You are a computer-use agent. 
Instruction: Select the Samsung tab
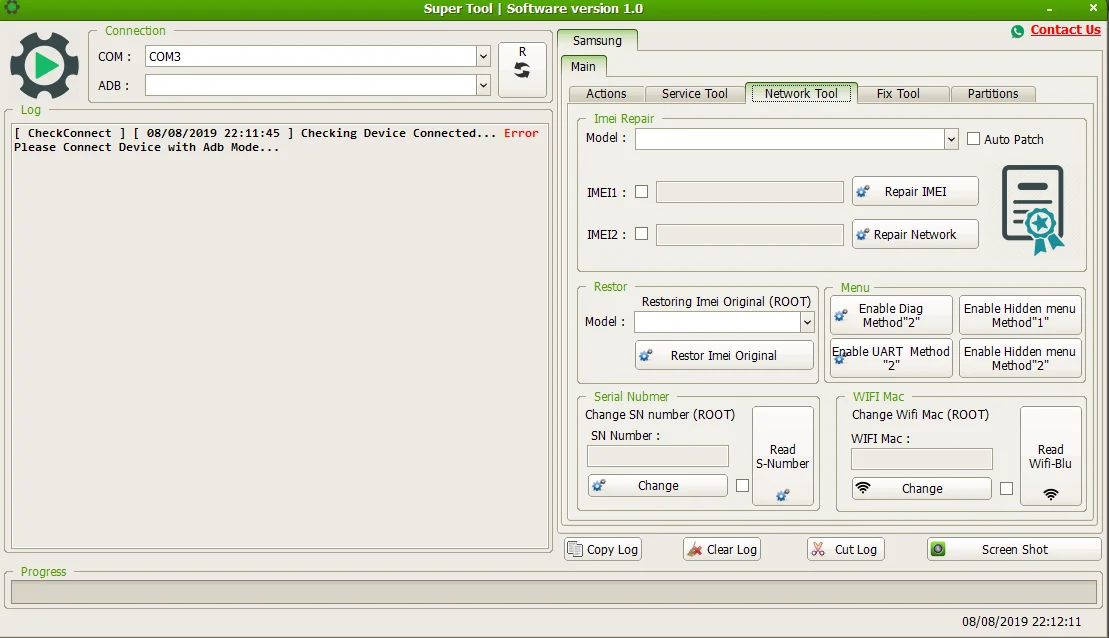pyautogui.click(x=598, y=40)
